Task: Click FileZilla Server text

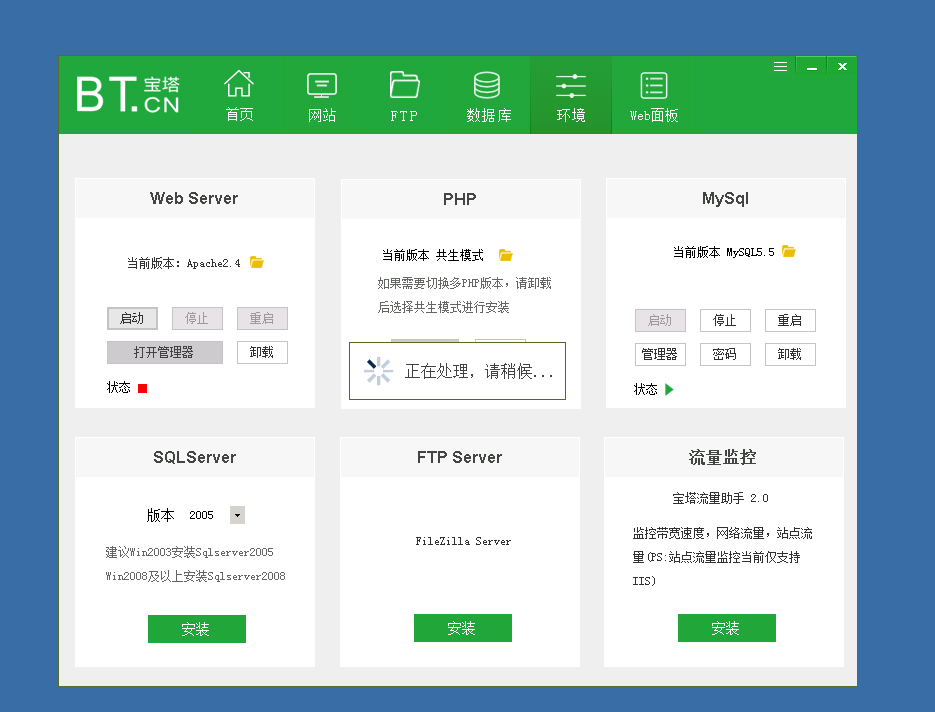Action: [x=463, y=541]
